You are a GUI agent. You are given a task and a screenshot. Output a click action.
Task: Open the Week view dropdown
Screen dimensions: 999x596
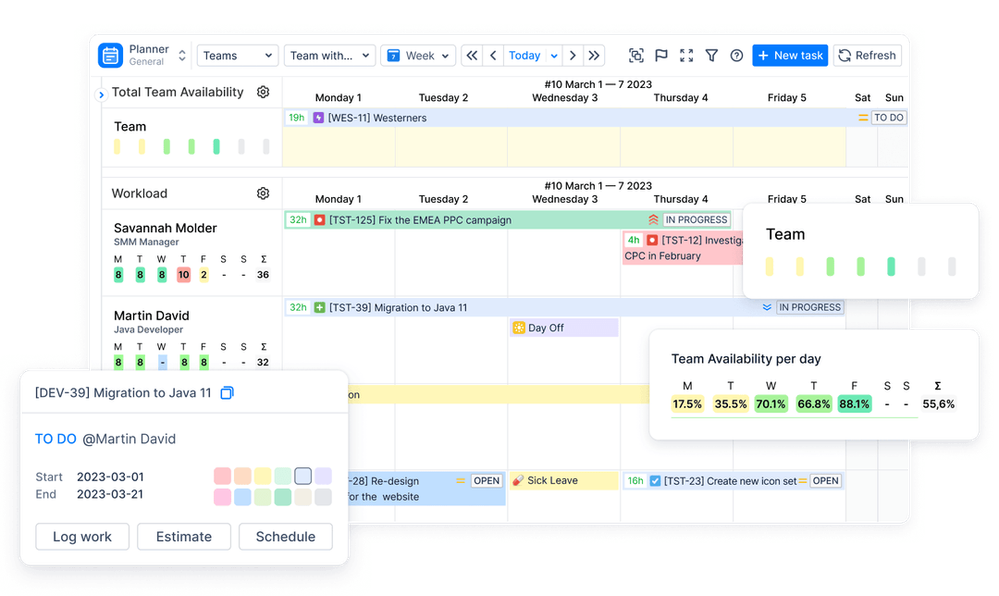point(418,55)
